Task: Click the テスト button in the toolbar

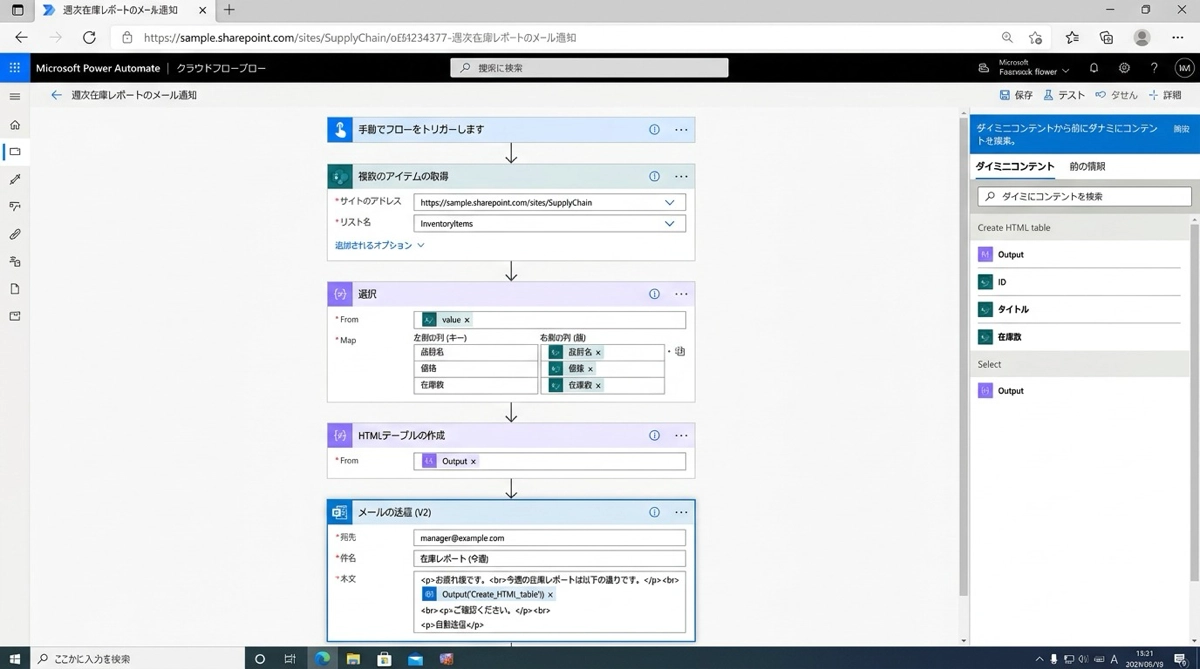Action: (1064, 95)
